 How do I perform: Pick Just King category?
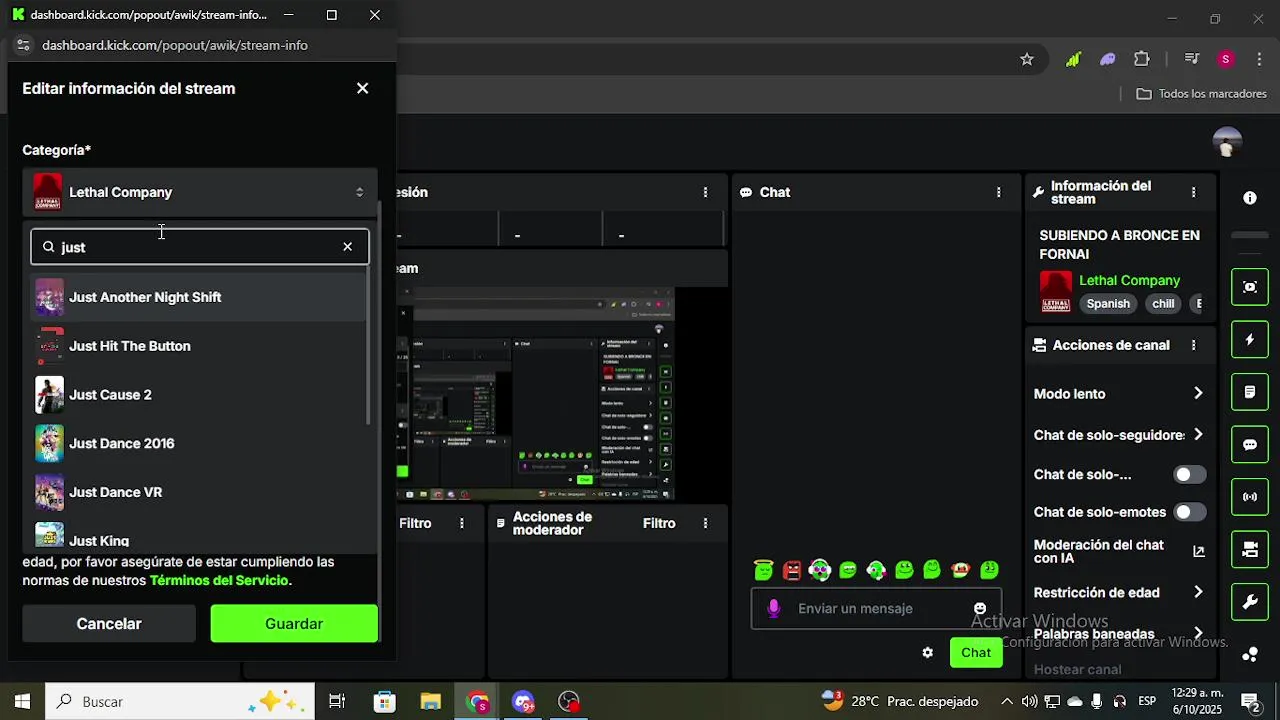point(198,537)
